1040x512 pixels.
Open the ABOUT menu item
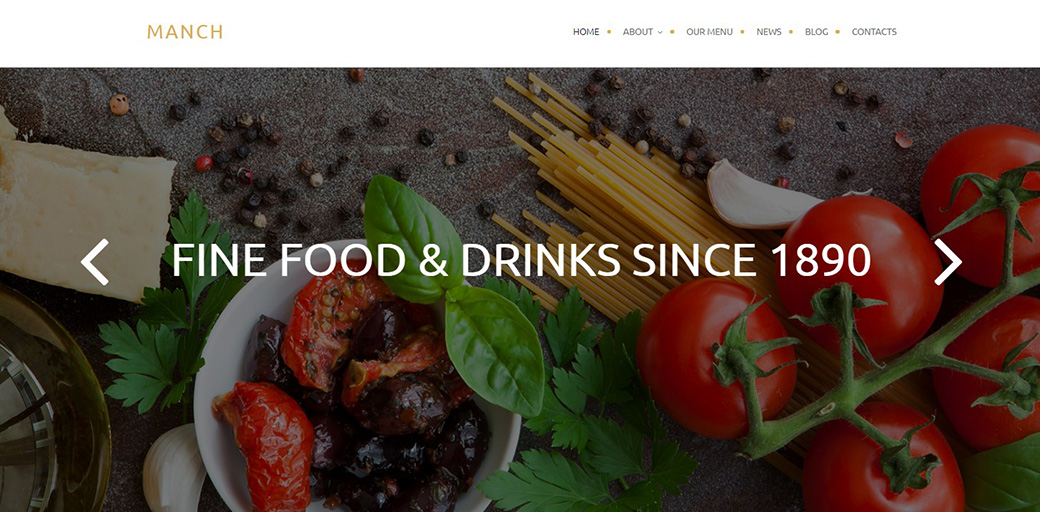pyautogui.click(x=637, y=32)
